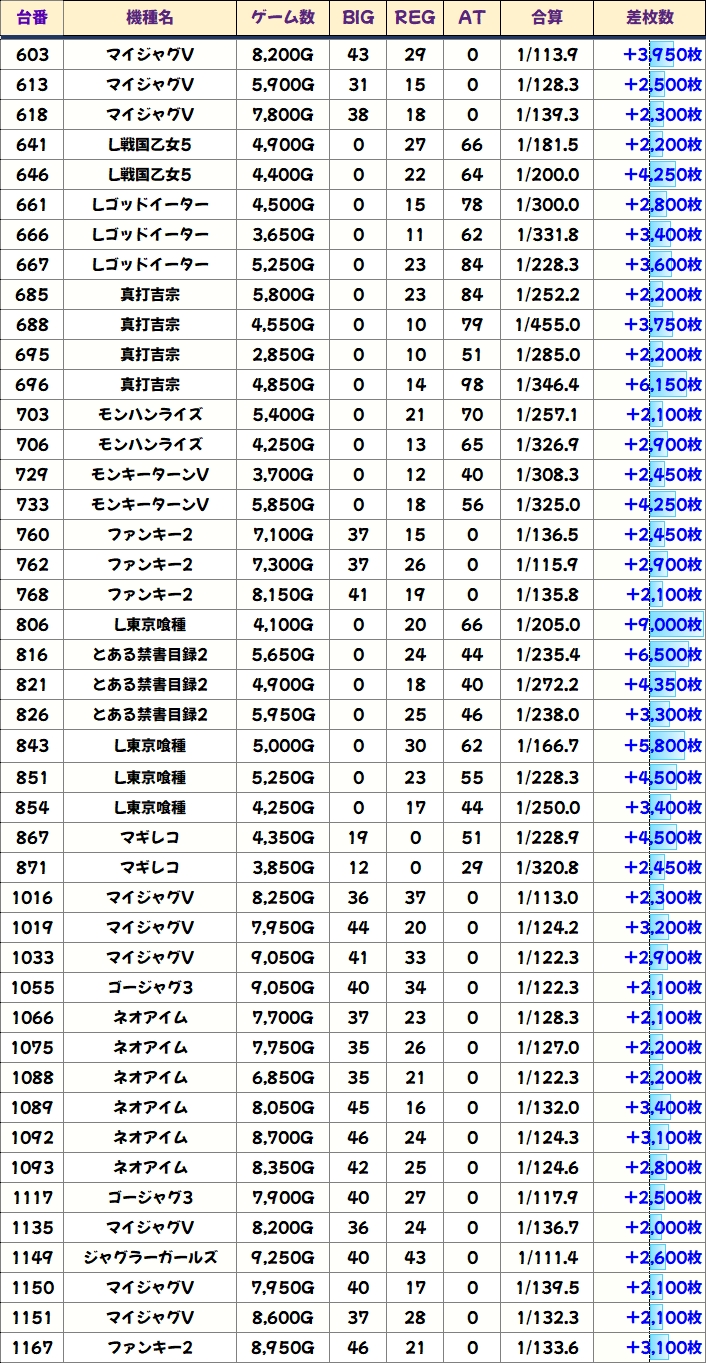Click the 台番 column header
Image resolution: width=706 pixels, height=1363 pixels.
32,18
